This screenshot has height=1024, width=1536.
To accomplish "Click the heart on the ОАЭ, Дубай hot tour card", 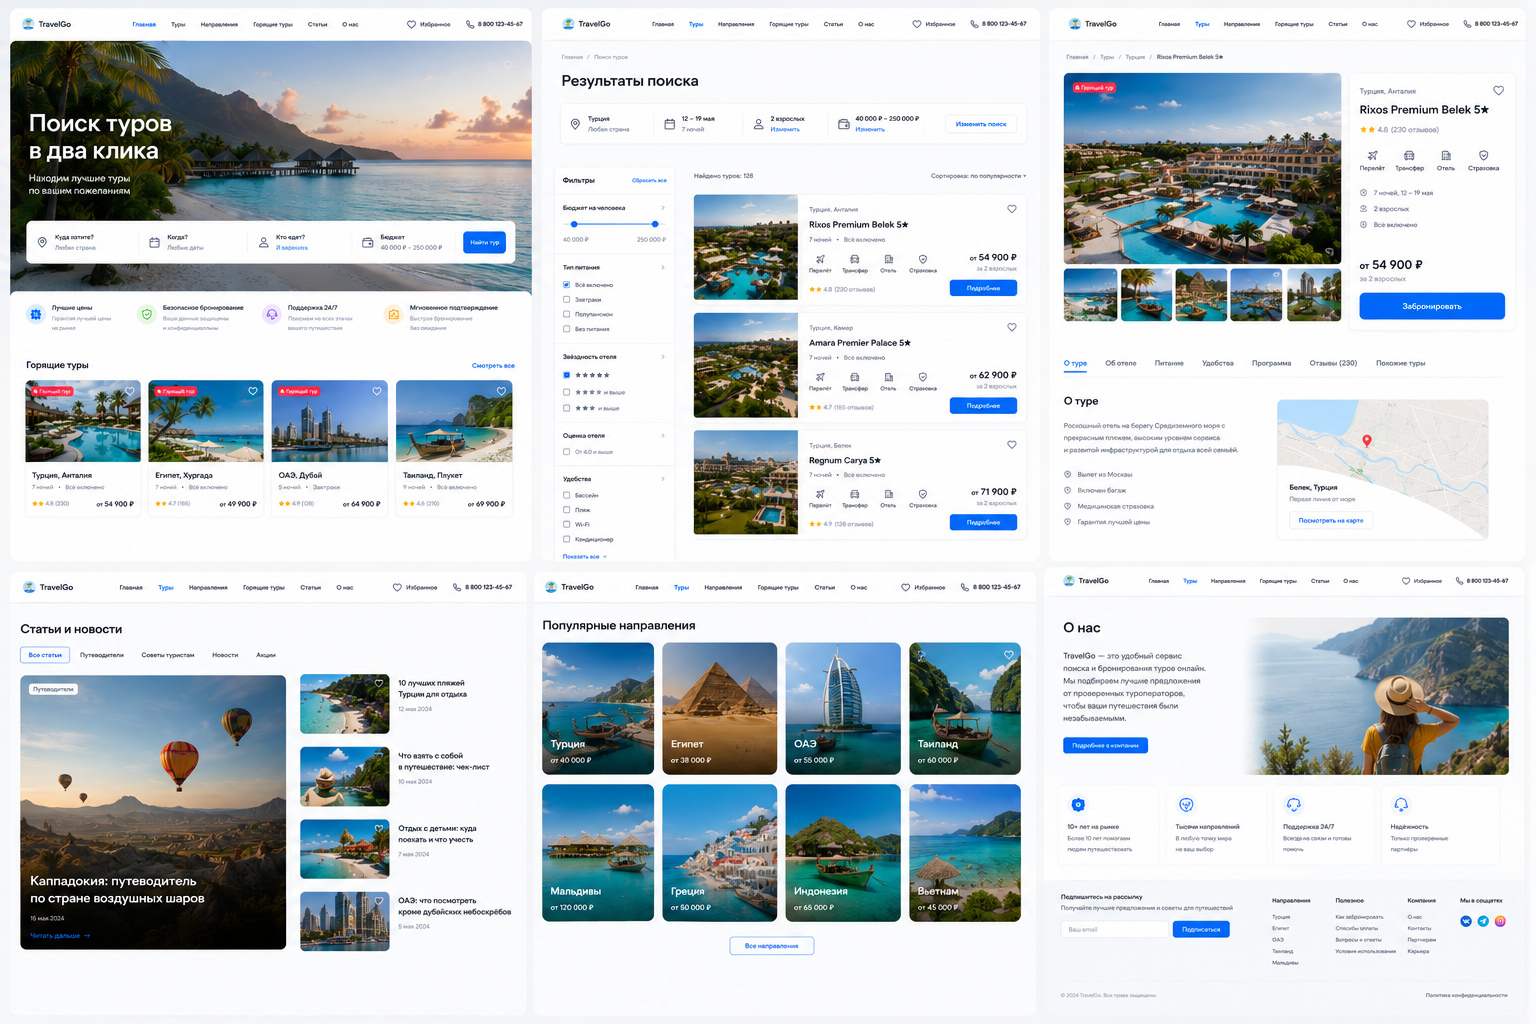I will [x=377, y=391].
